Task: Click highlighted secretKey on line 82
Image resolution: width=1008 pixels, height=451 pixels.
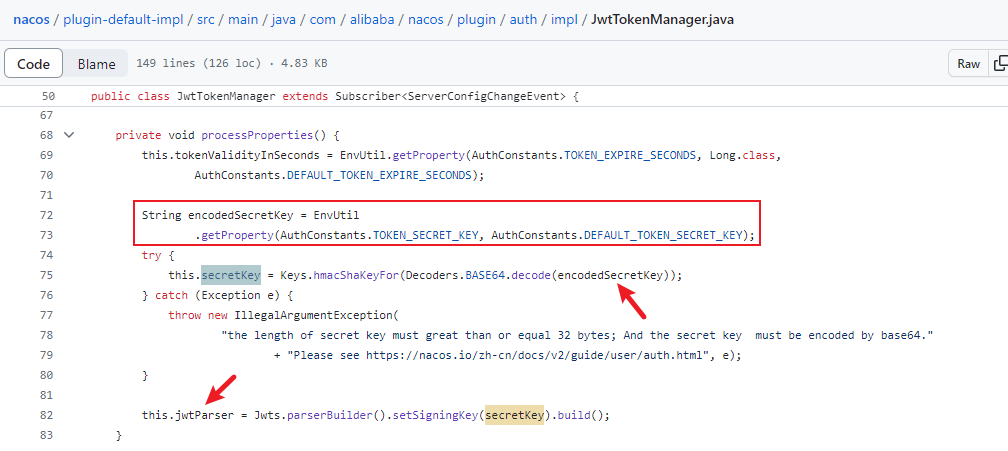Action: [x=515, y=414]
